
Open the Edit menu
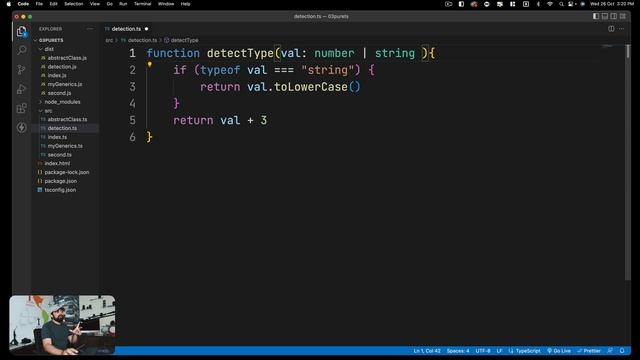click(53, 4)
